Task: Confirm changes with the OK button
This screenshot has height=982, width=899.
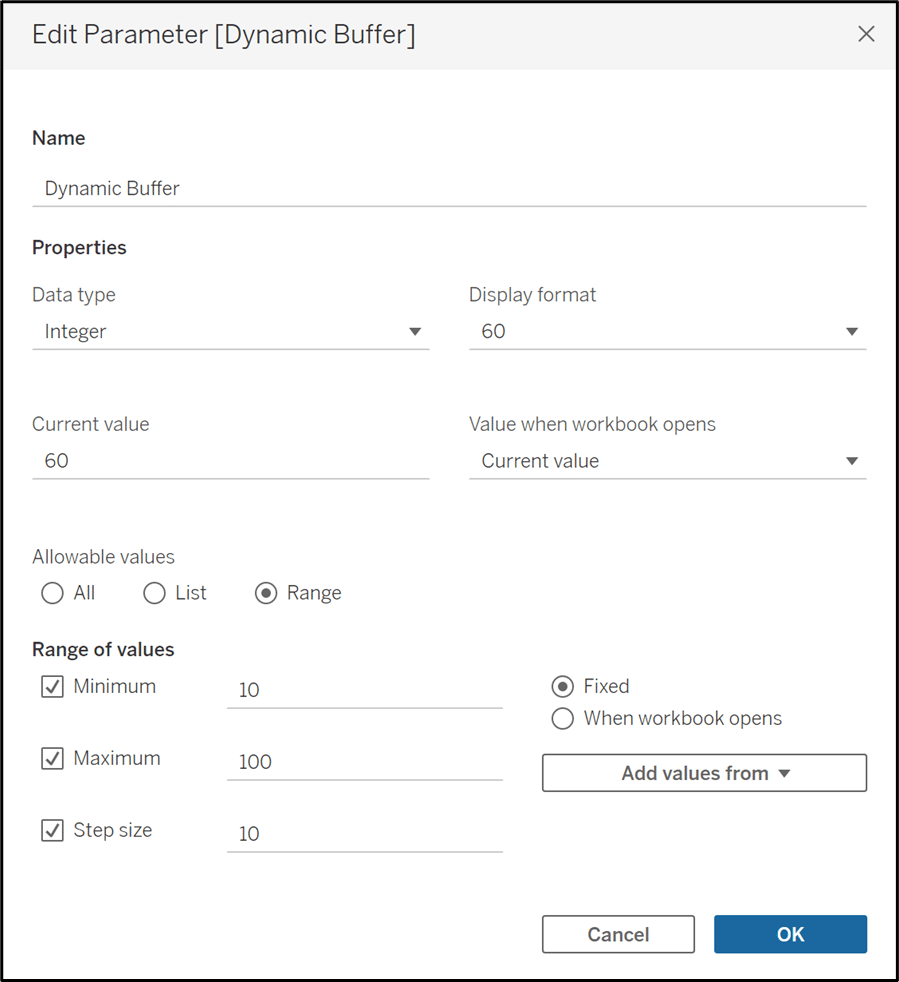Action: coord(791,934)
